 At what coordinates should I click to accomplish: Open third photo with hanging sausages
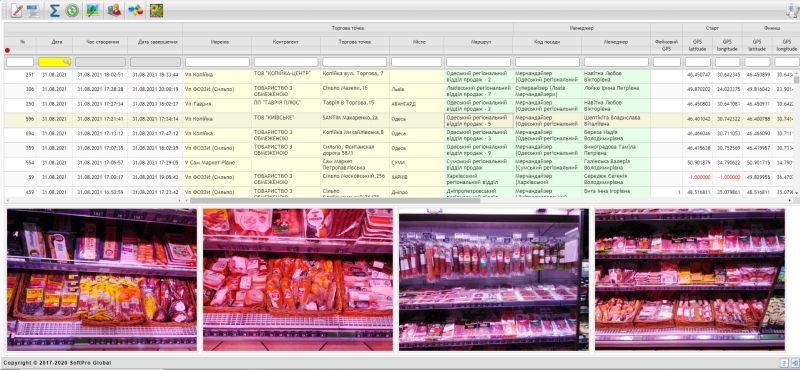click(x=494, y=279)
